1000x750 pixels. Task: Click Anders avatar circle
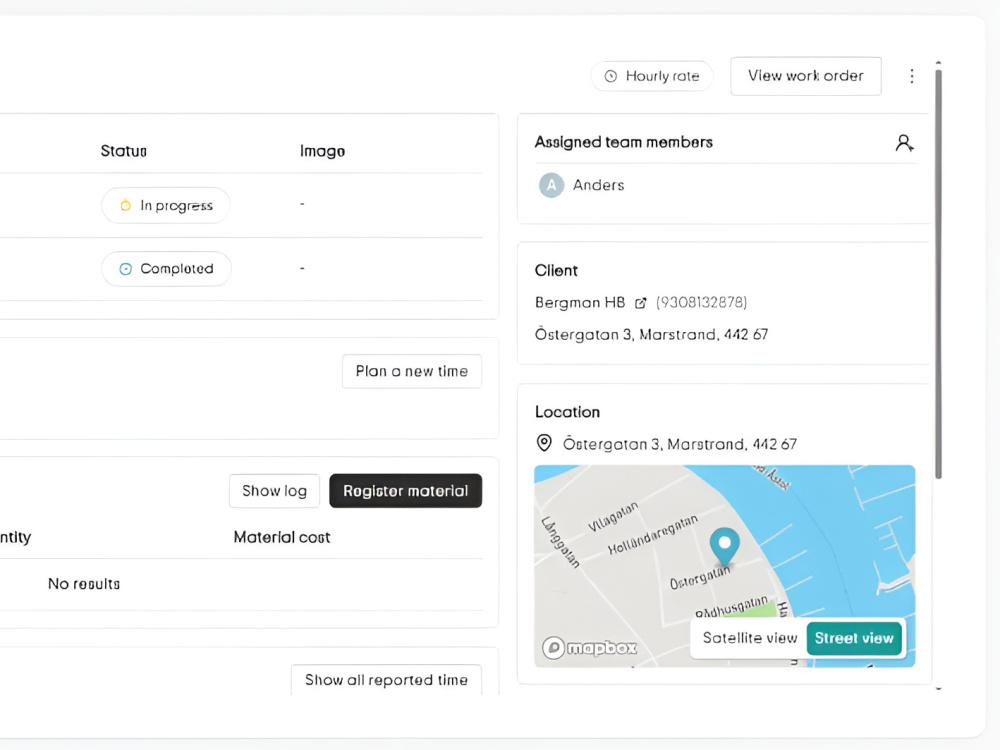click(x=551, y=186)
